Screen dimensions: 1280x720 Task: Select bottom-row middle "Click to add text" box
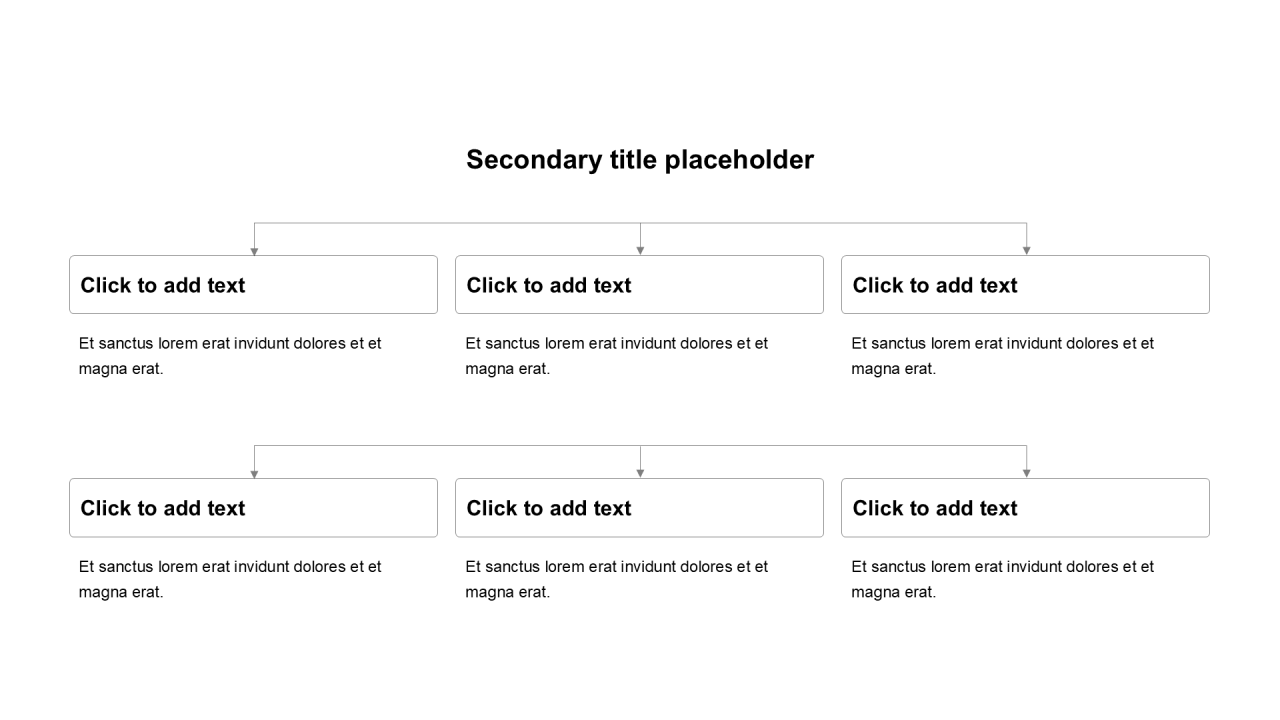(x=639, y=508)
